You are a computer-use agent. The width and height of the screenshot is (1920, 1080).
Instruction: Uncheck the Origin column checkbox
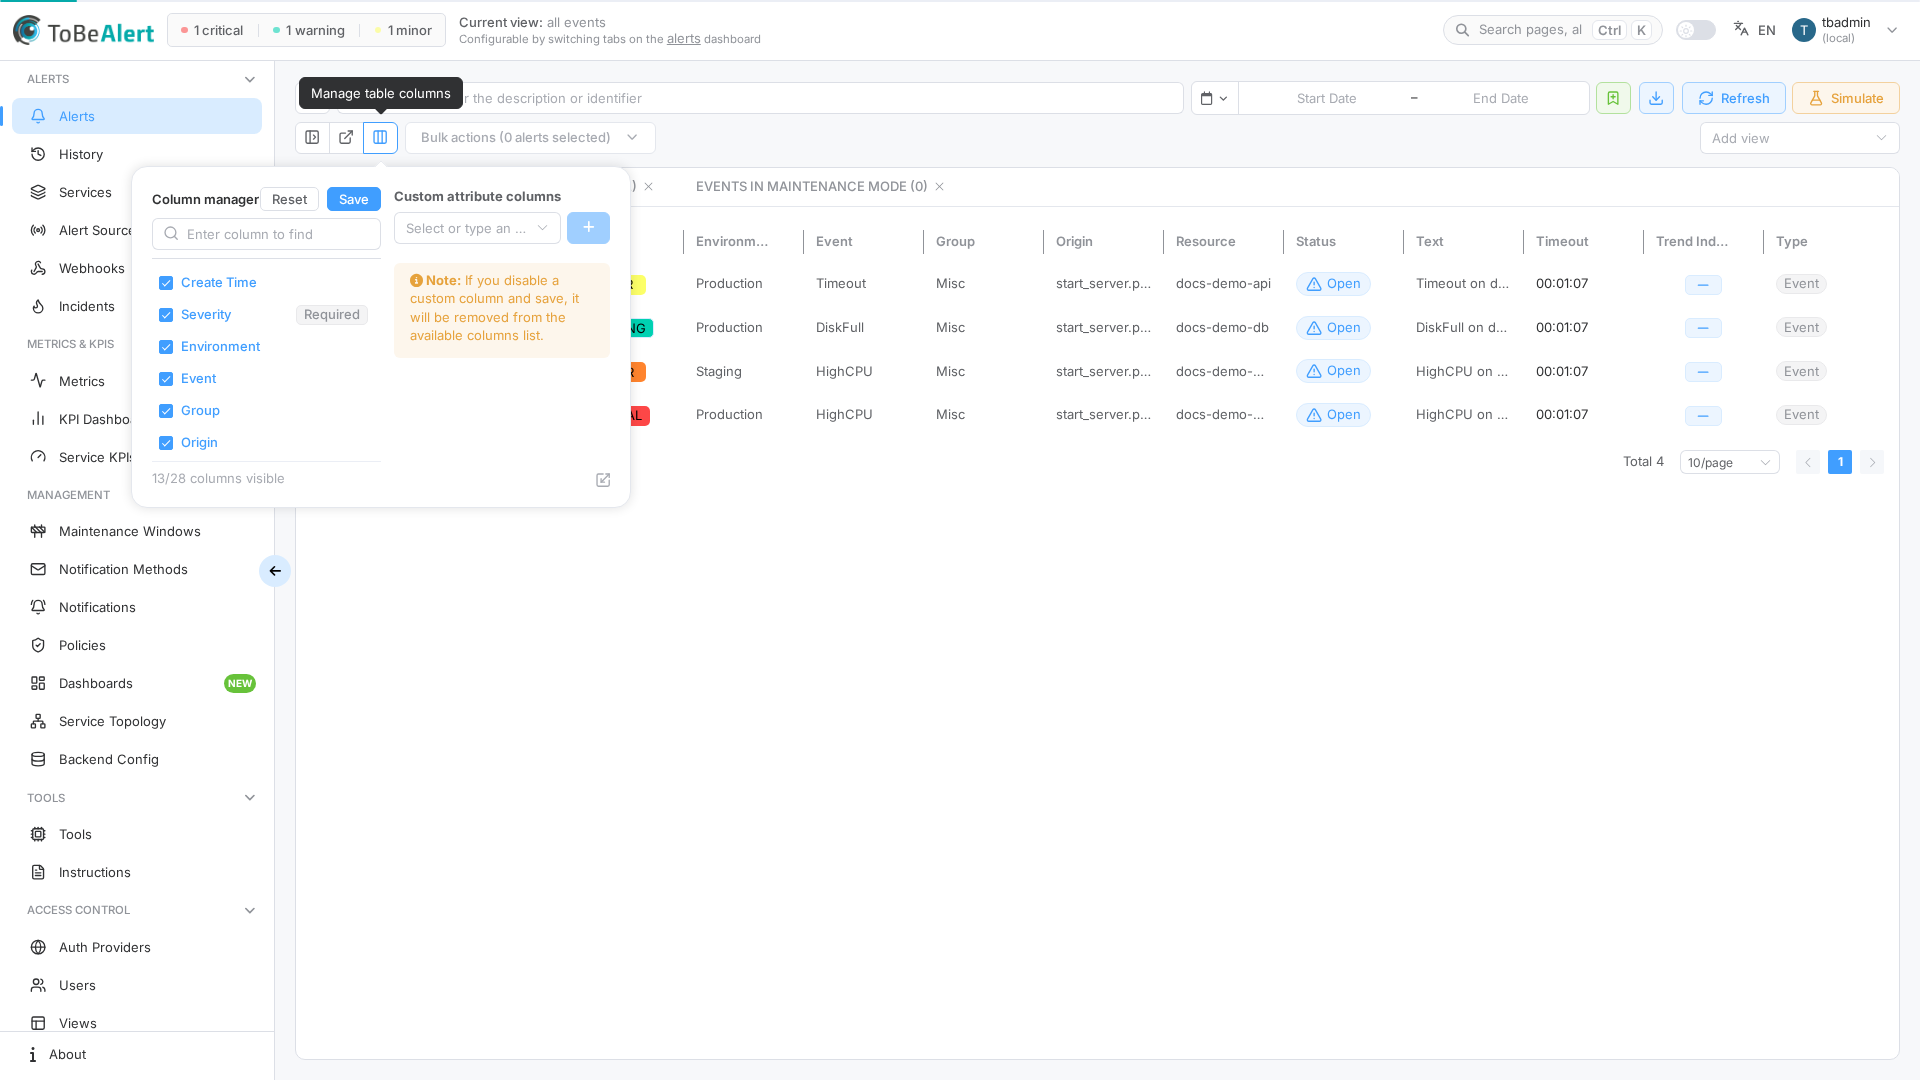point(166,443)
